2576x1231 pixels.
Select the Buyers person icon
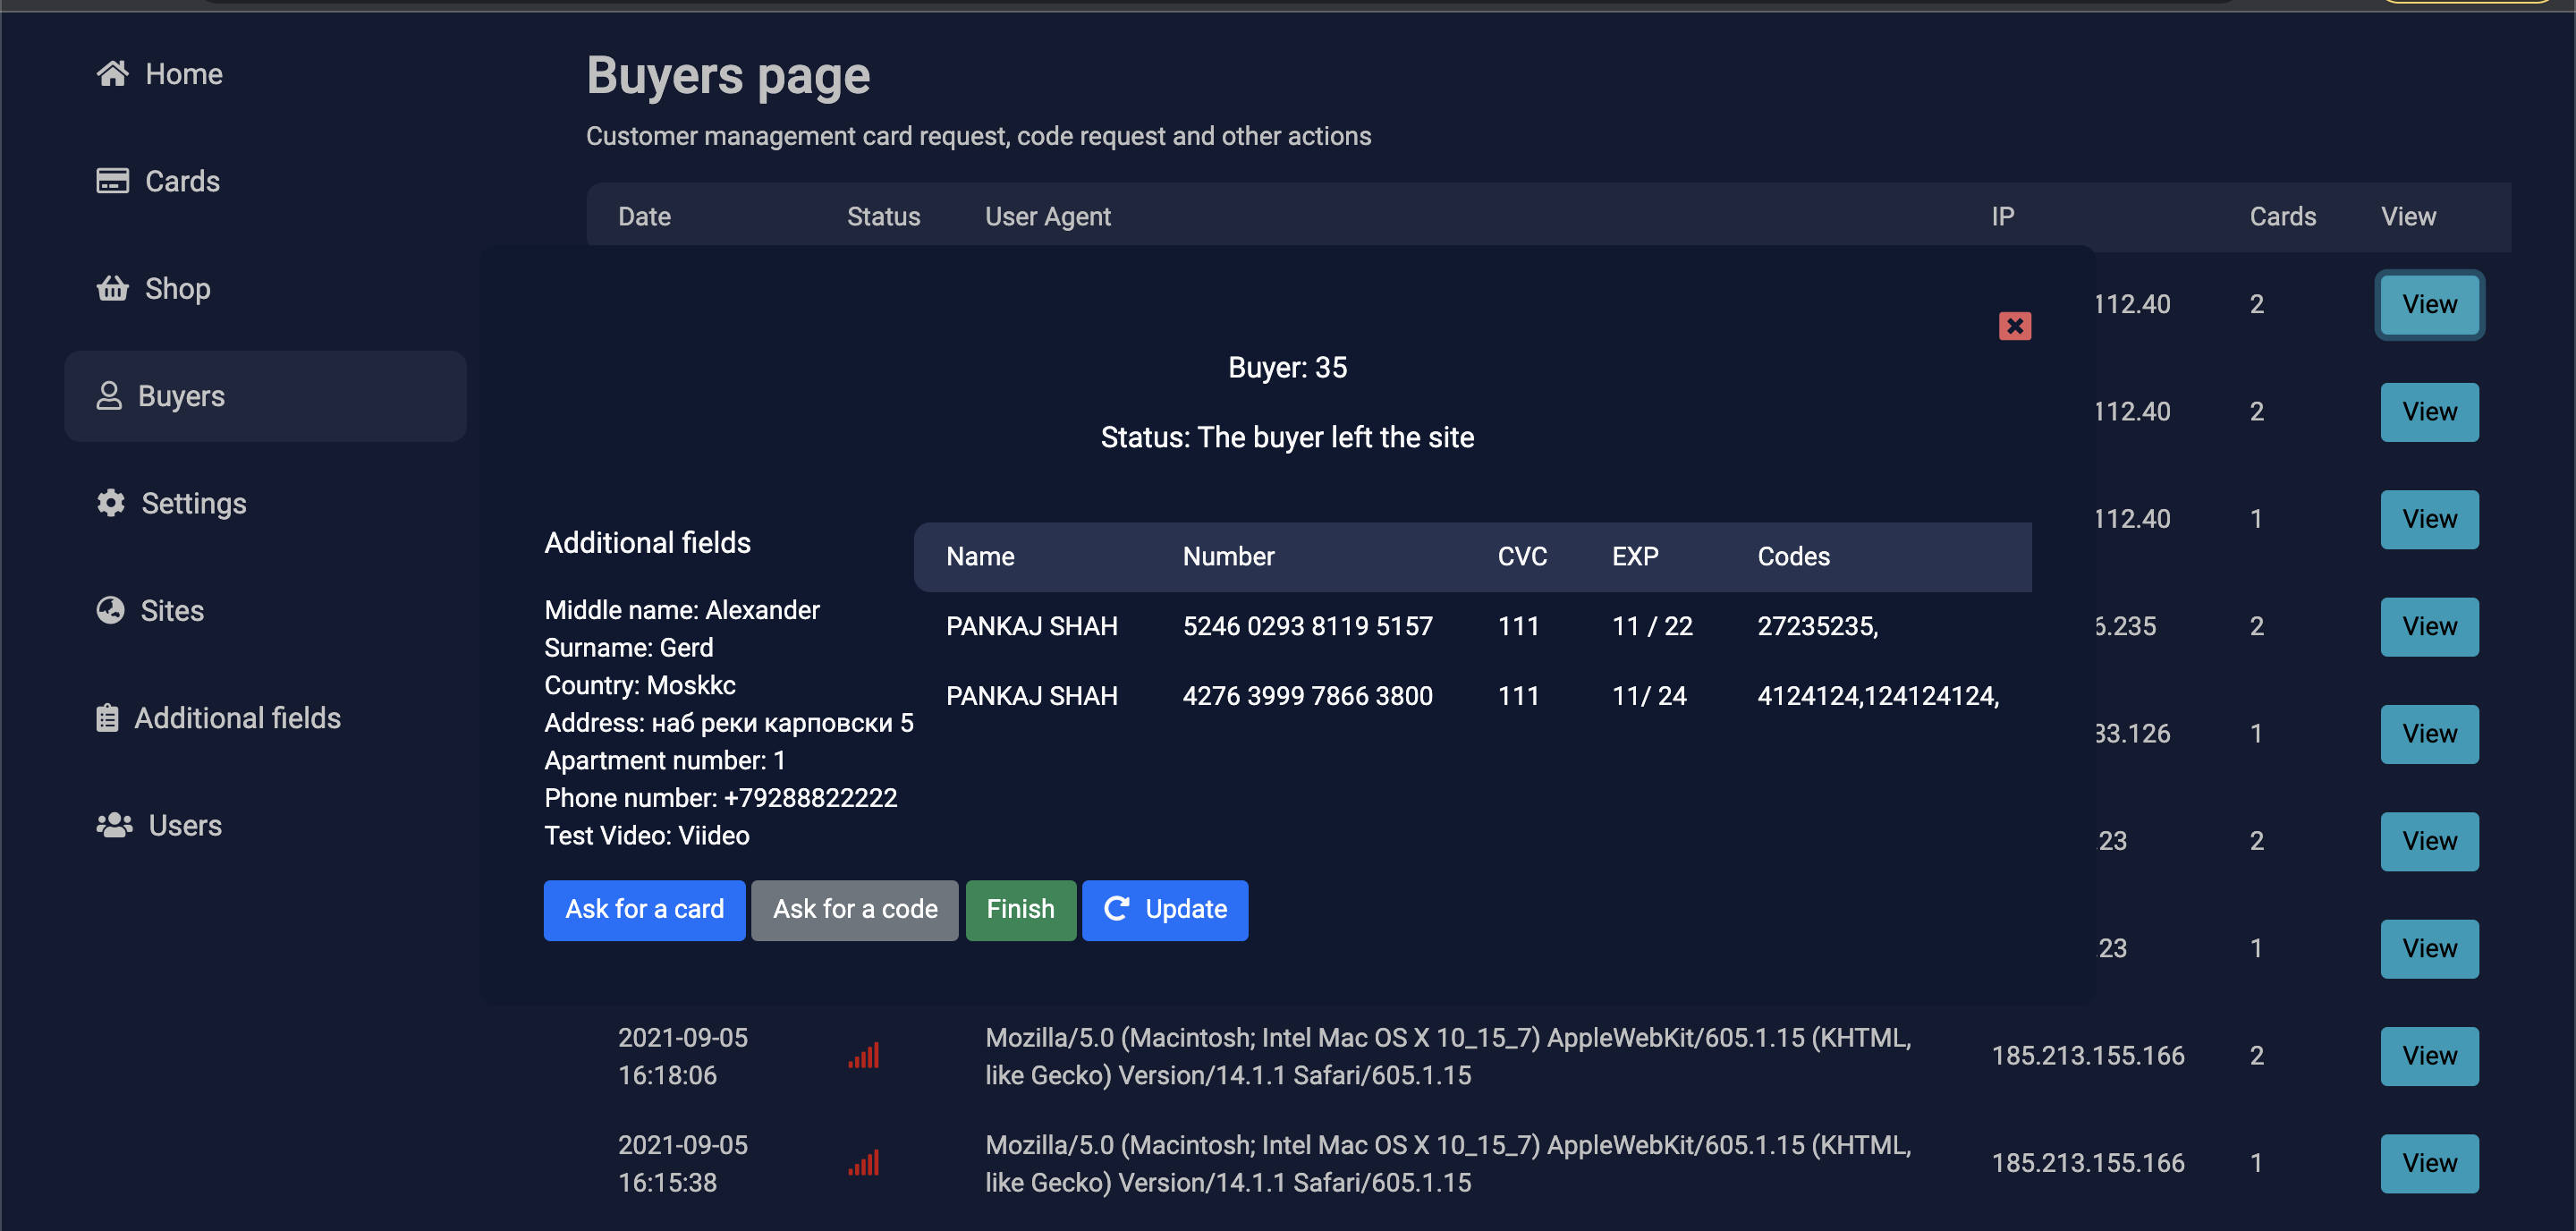(109, 396)
